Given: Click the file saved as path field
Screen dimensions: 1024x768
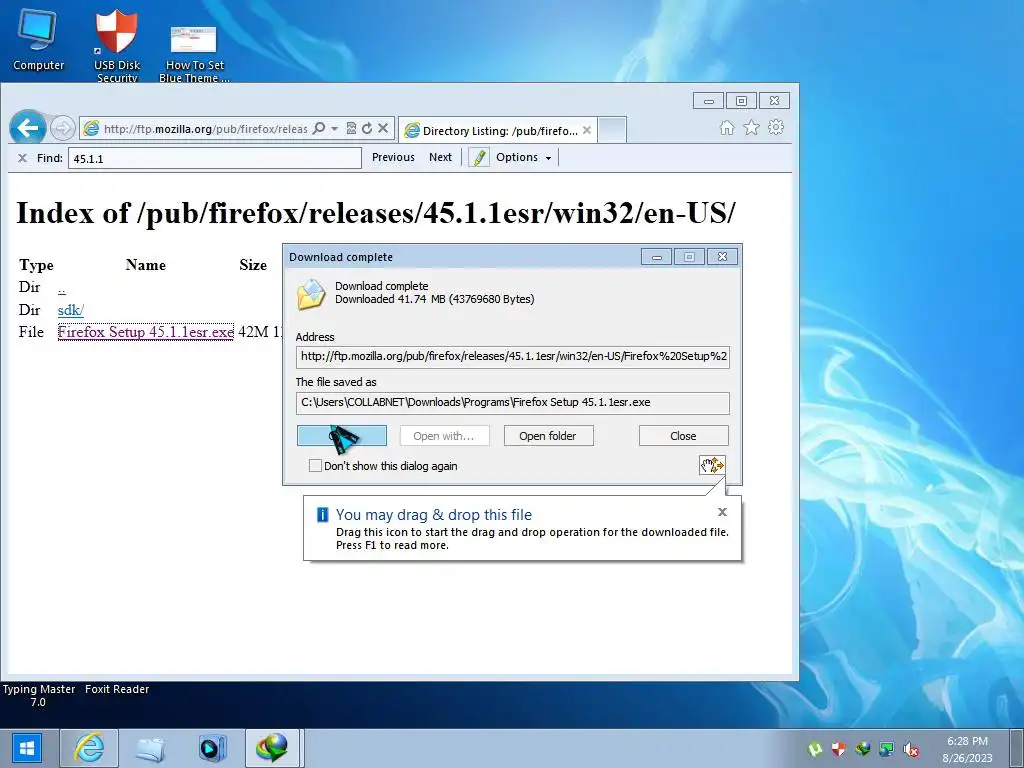Looking at the screenshot, I should coord(513,403).
